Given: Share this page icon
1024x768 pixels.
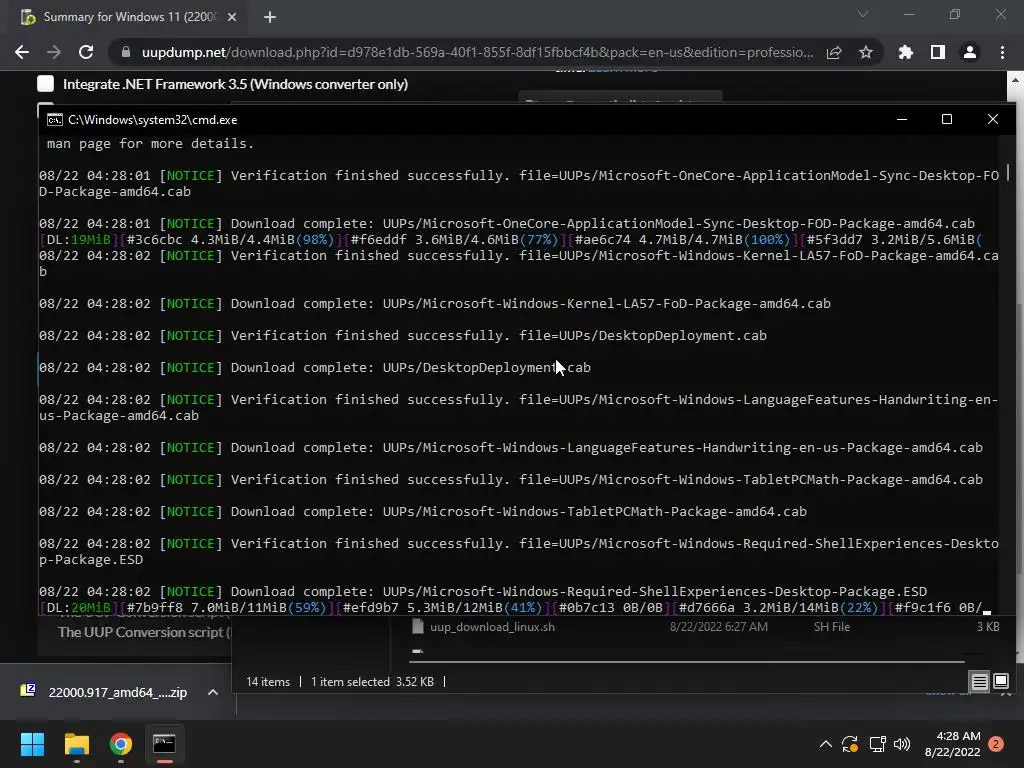Looking at the screenshot, I should [x=834, y=52].
